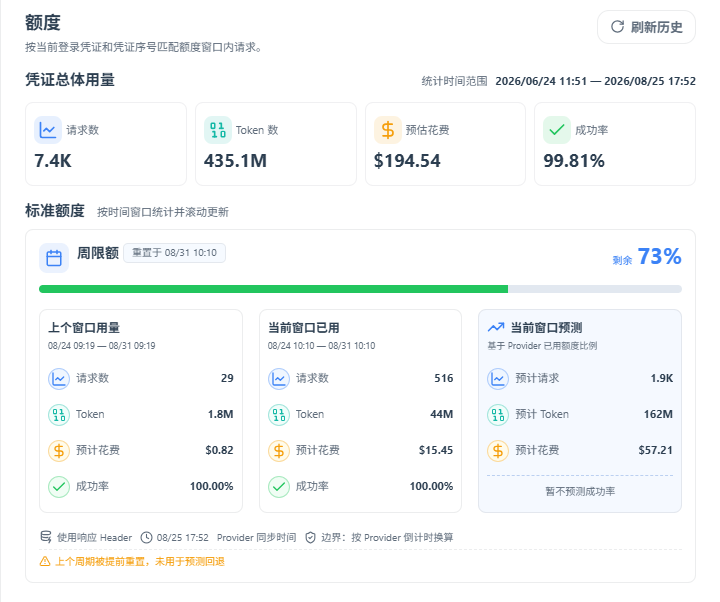720x602 pixels.
Task: Click the 凭证总体用量 section heading
Action: click(70, 80)
